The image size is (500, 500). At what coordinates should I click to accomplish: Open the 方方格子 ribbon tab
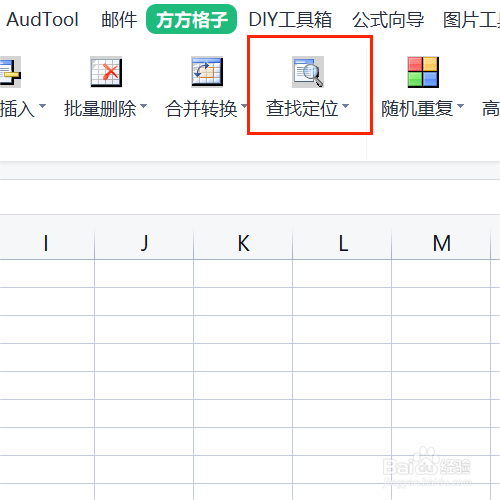pyautogui.click(x=191, y=19)
